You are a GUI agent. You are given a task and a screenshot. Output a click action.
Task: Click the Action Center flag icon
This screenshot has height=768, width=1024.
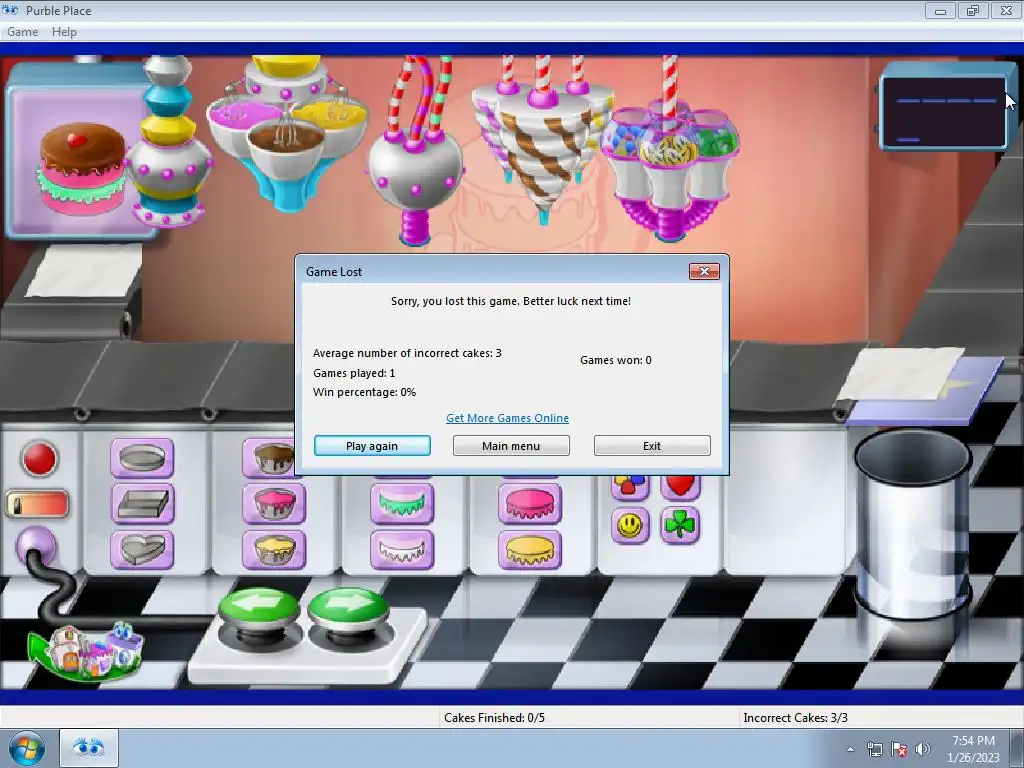click(899, 749)
